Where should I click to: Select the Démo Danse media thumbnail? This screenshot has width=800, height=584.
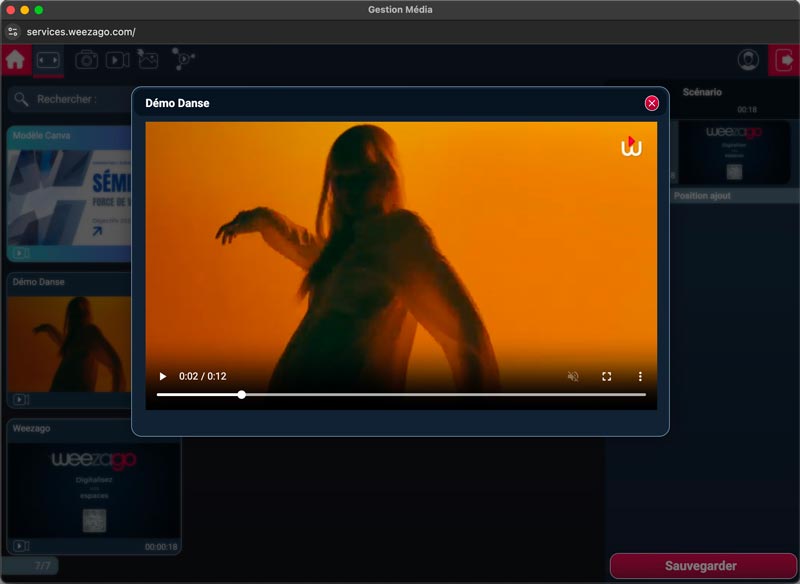click(69, 344)
